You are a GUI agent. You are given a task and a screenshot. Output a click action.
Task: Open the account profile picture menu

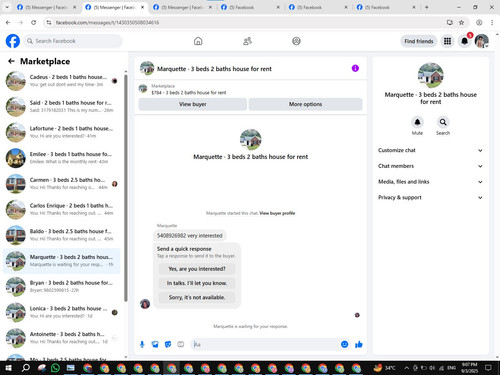pyautogui.click(x=482, y=41)
